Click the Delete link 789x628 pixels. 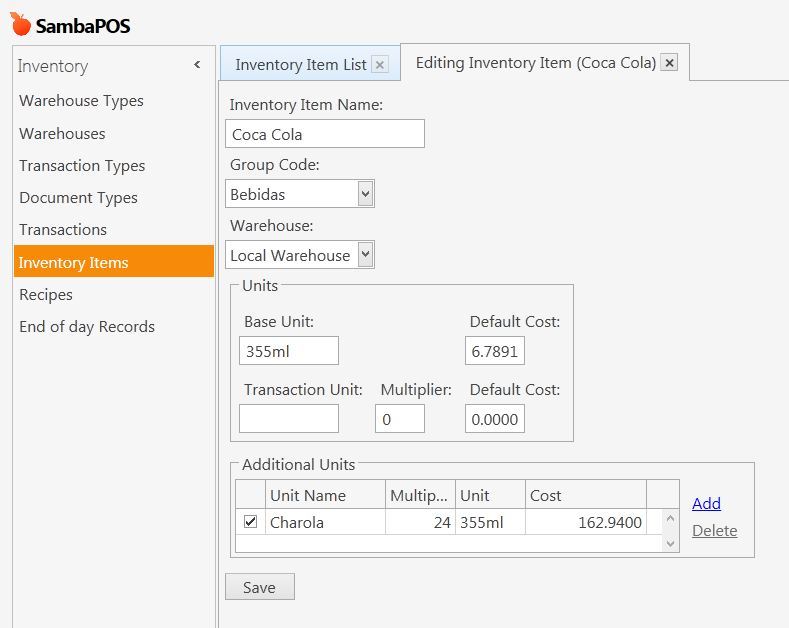click(x=714, y=530)
